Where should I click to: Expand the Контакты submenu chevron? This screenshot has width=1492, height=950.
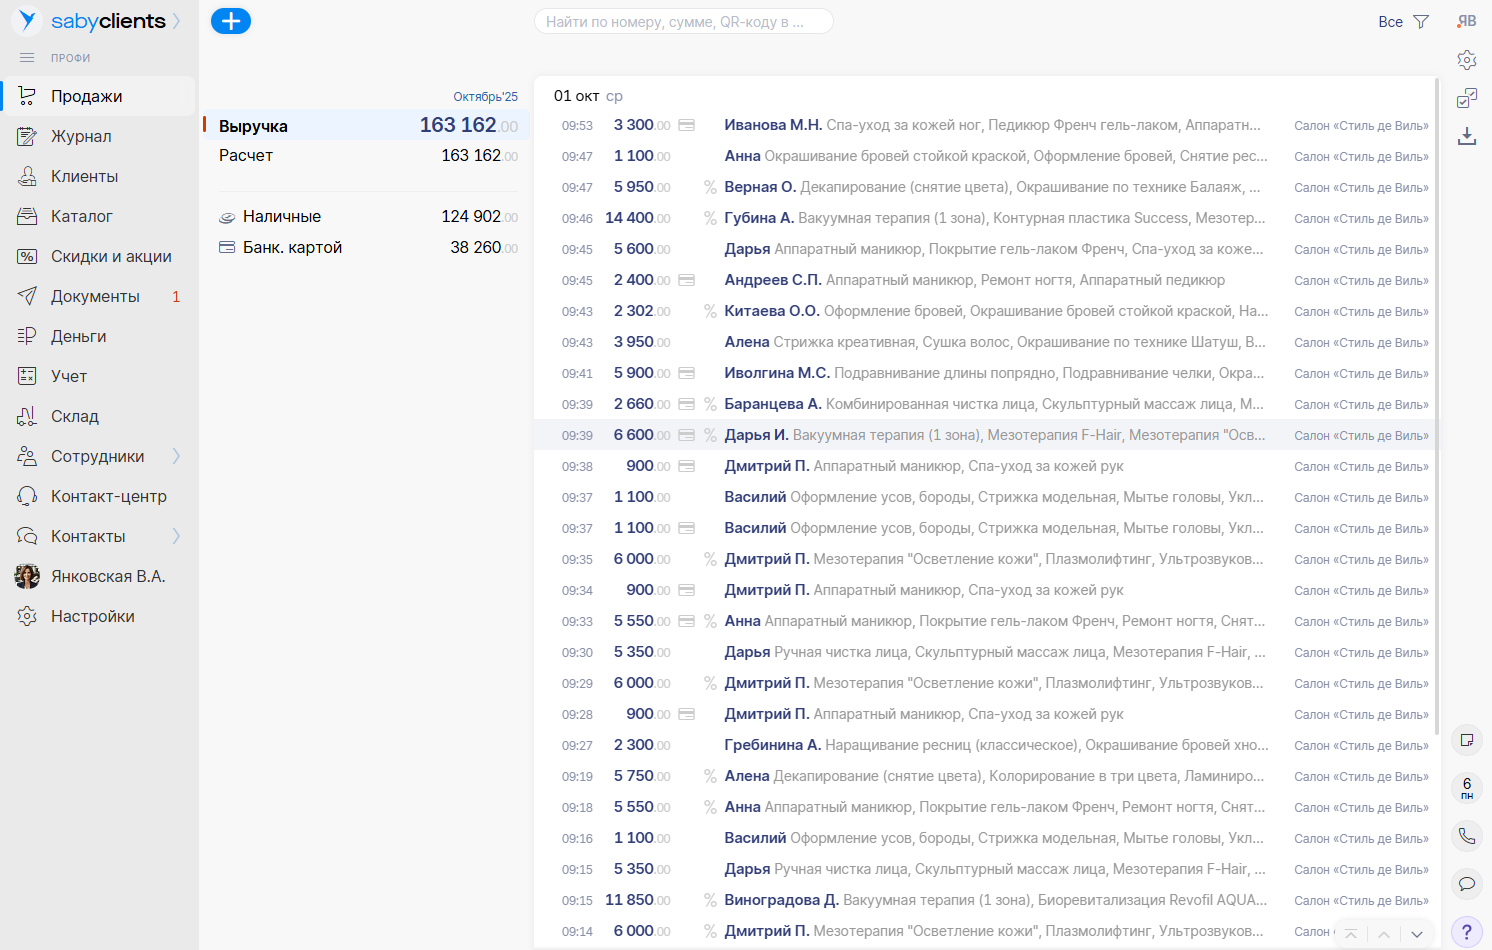coord(176,536)
